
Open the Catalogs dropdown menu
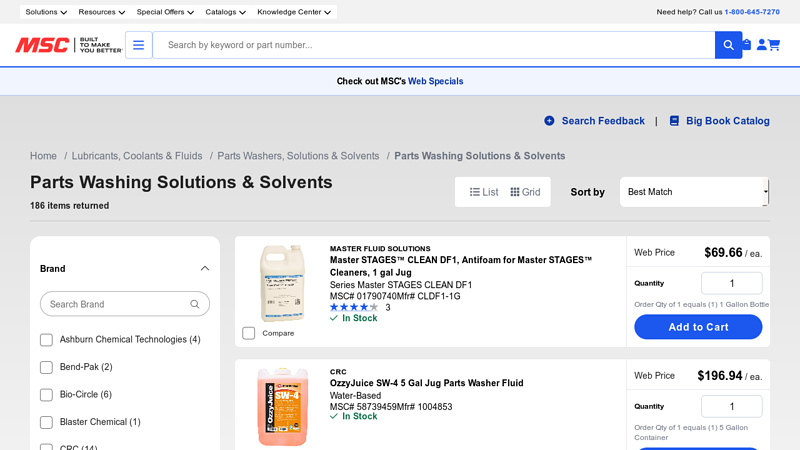(226, 12)
